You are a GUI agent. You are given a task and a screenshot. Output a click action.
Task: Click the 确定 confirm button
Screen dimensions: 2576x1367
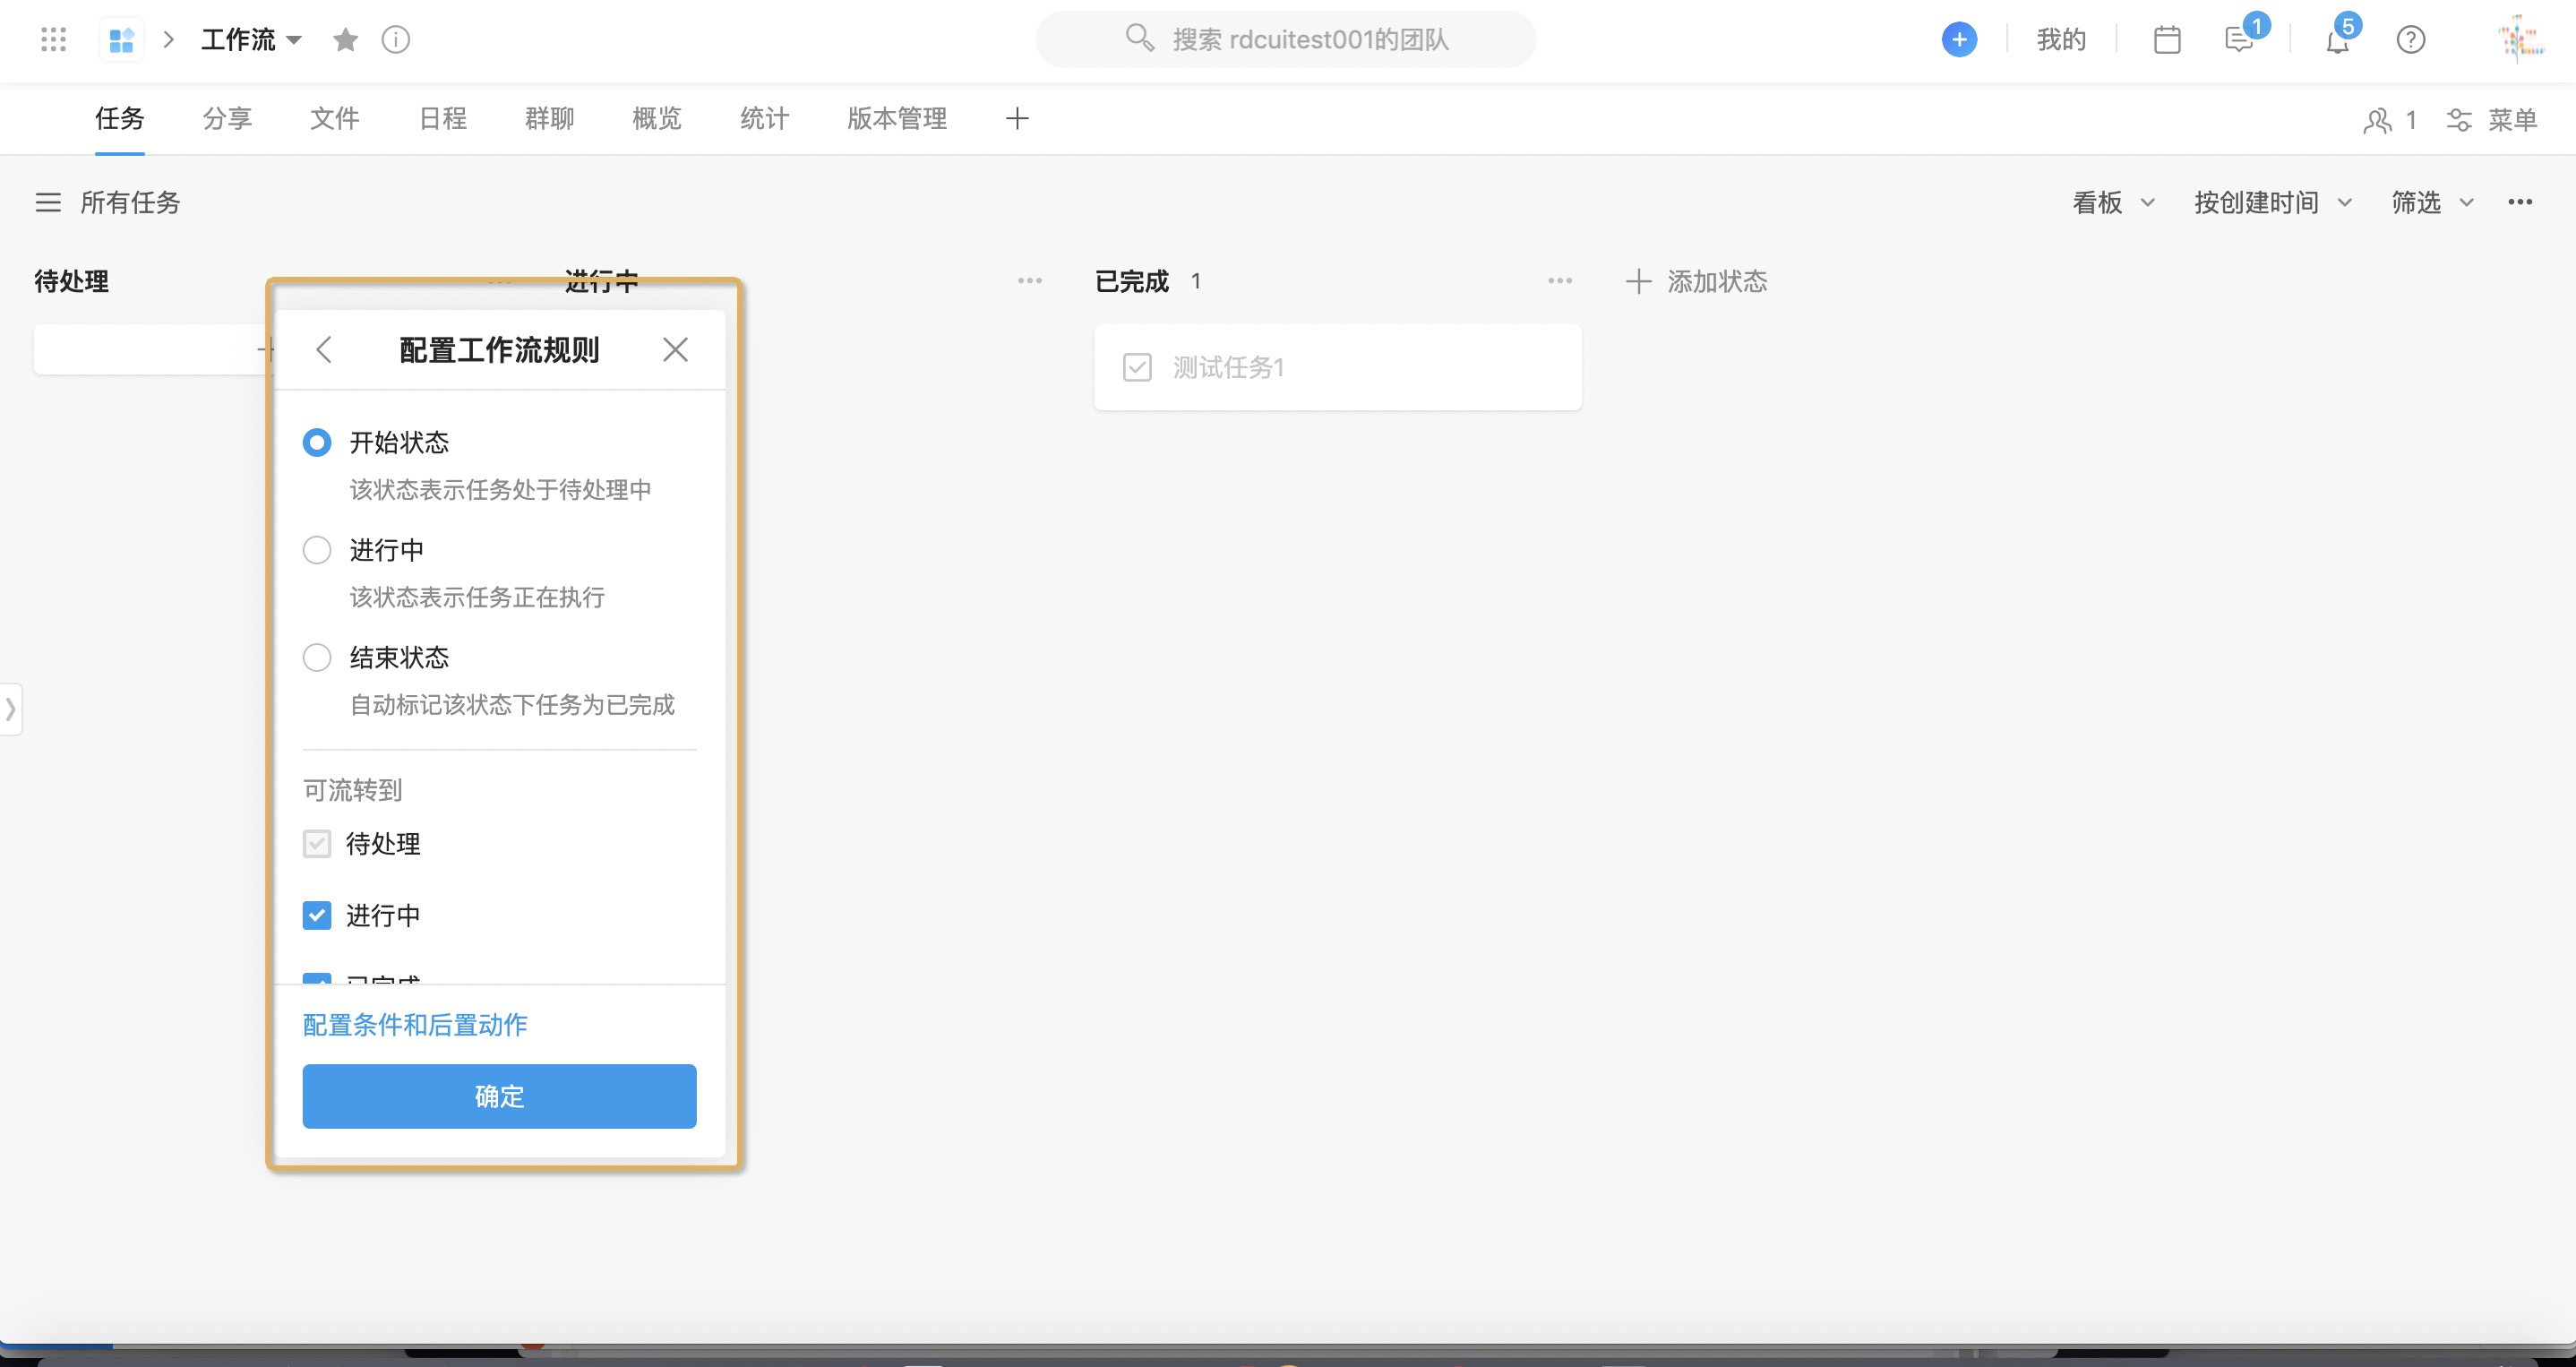(499, 1095)
